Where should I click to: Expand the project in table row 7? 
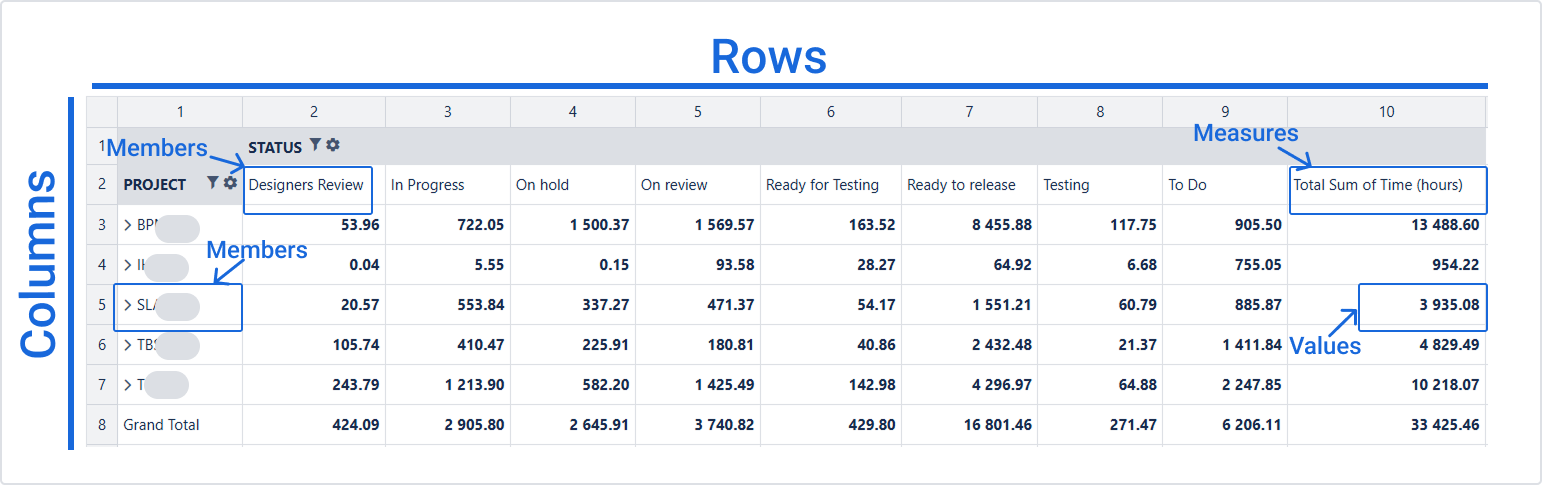128,385
